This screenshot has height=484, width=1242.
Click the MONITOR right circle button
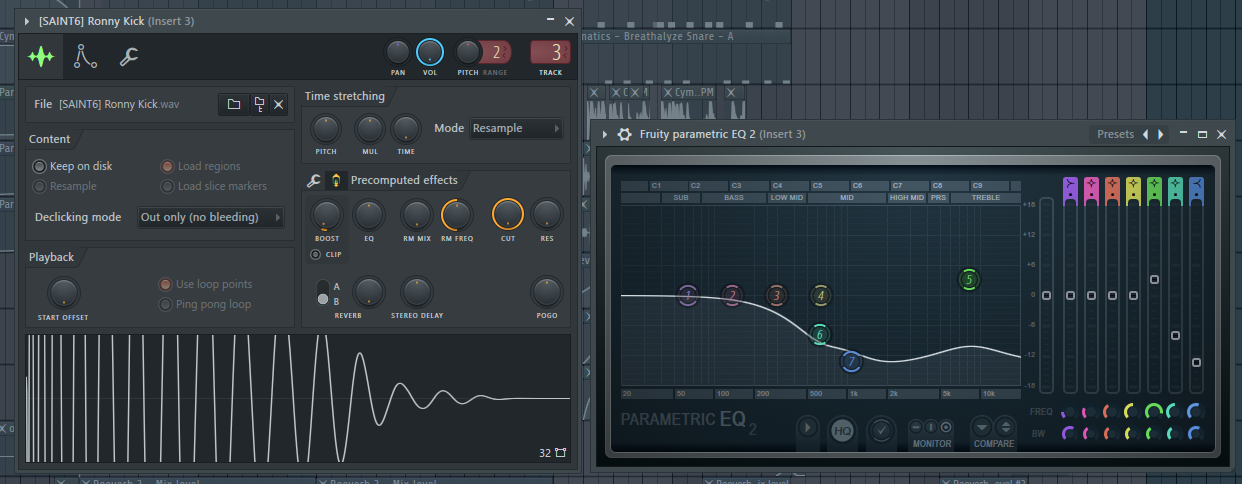[x=945, y=427]
